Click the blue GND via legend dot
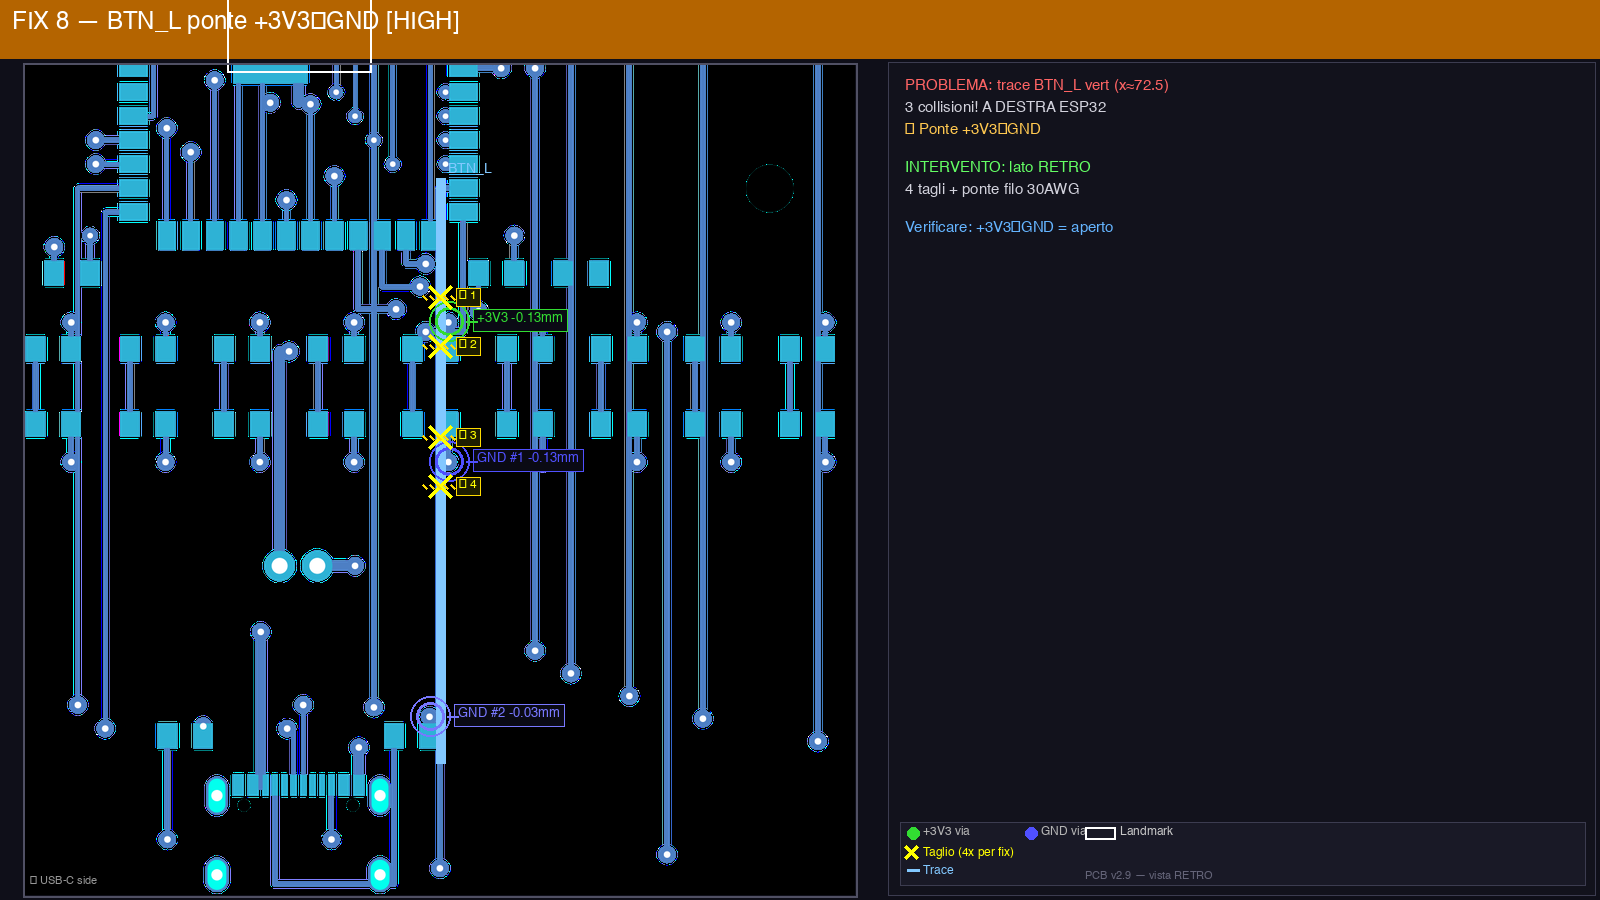 click(x=1031, y=832)
